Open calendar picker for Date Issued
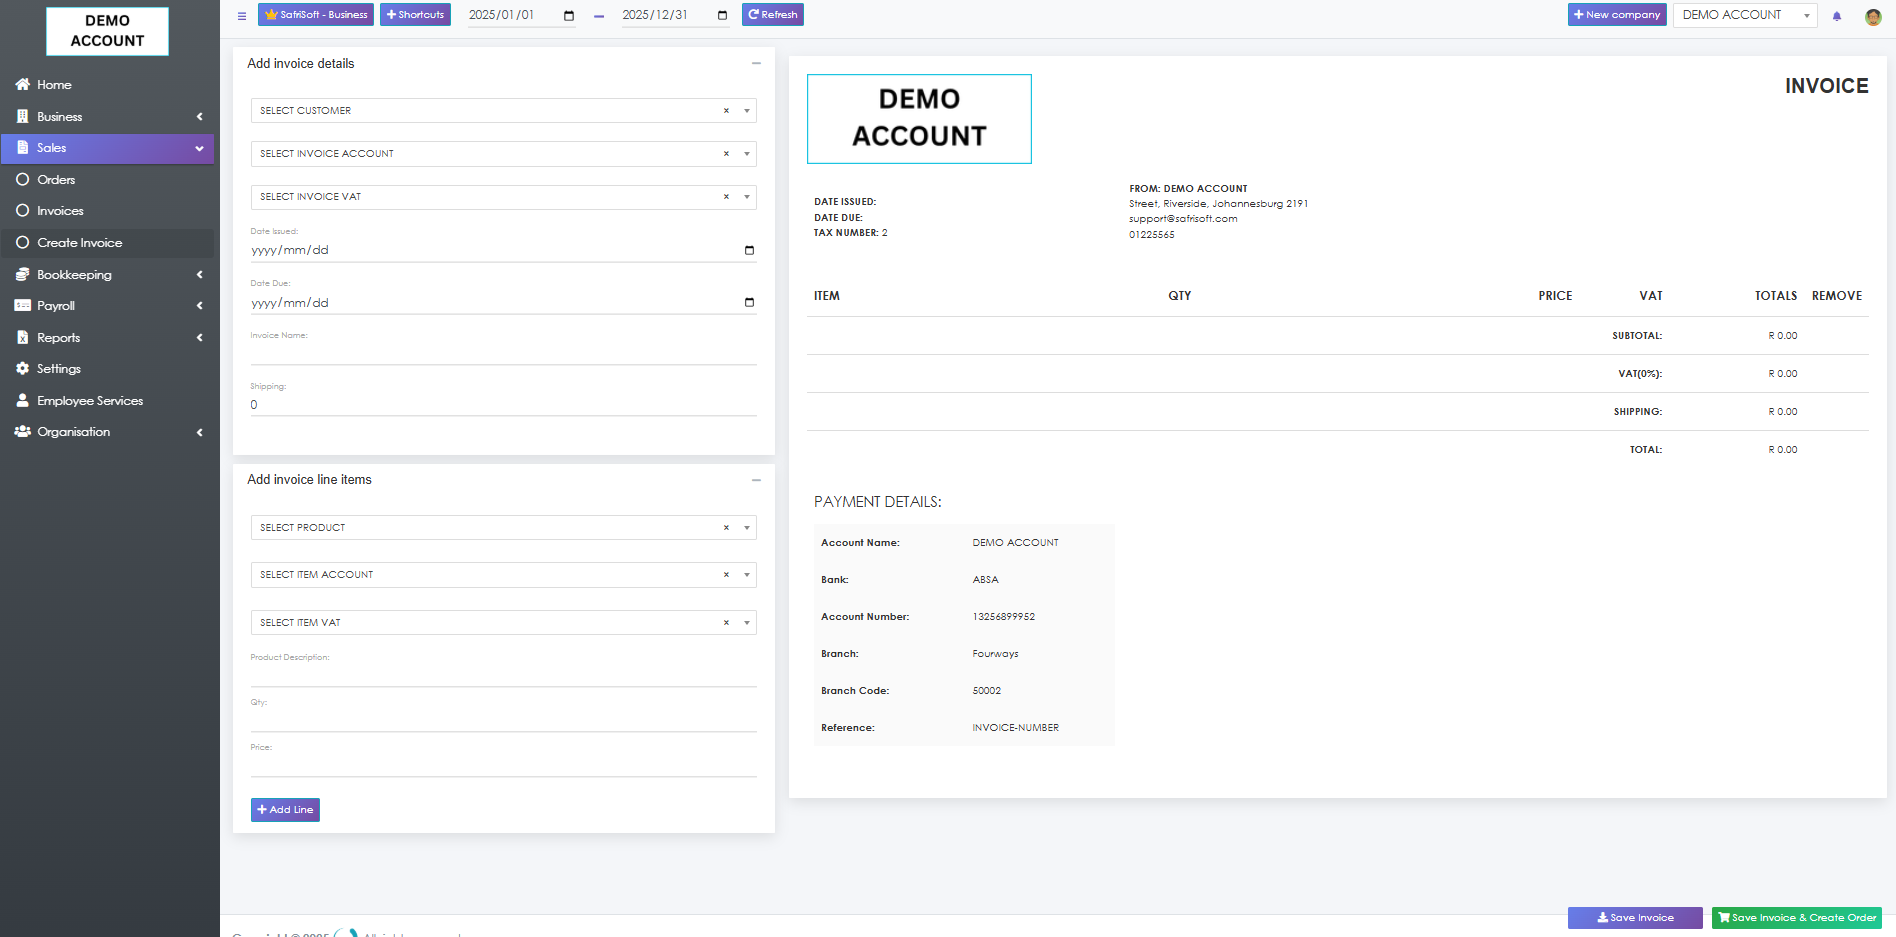Screen dimensions: 1896x937 point(749,250)
